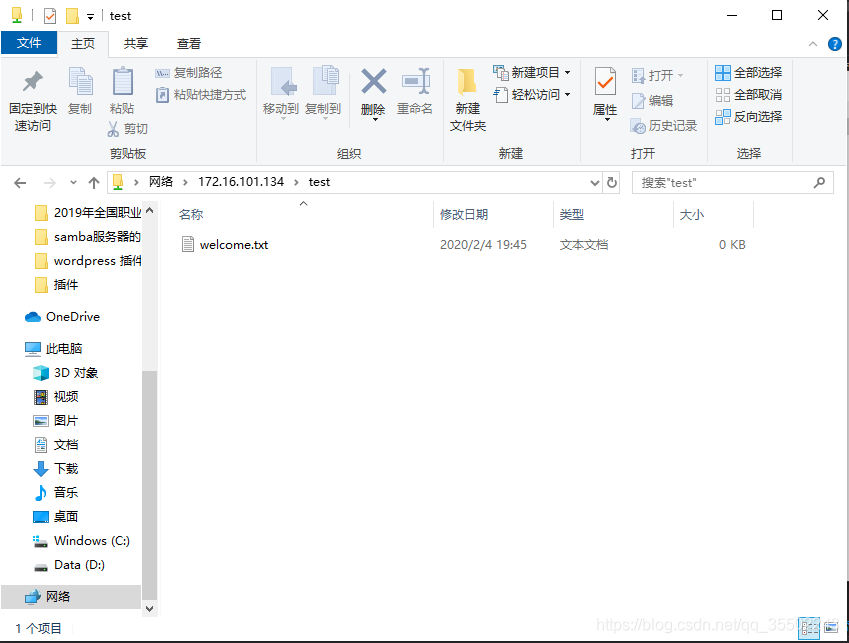Screen dimensions: 849x643
Task: Click navigation pane scrollbar down arrow
Action: pyautogui.click(x=149, y=608)
